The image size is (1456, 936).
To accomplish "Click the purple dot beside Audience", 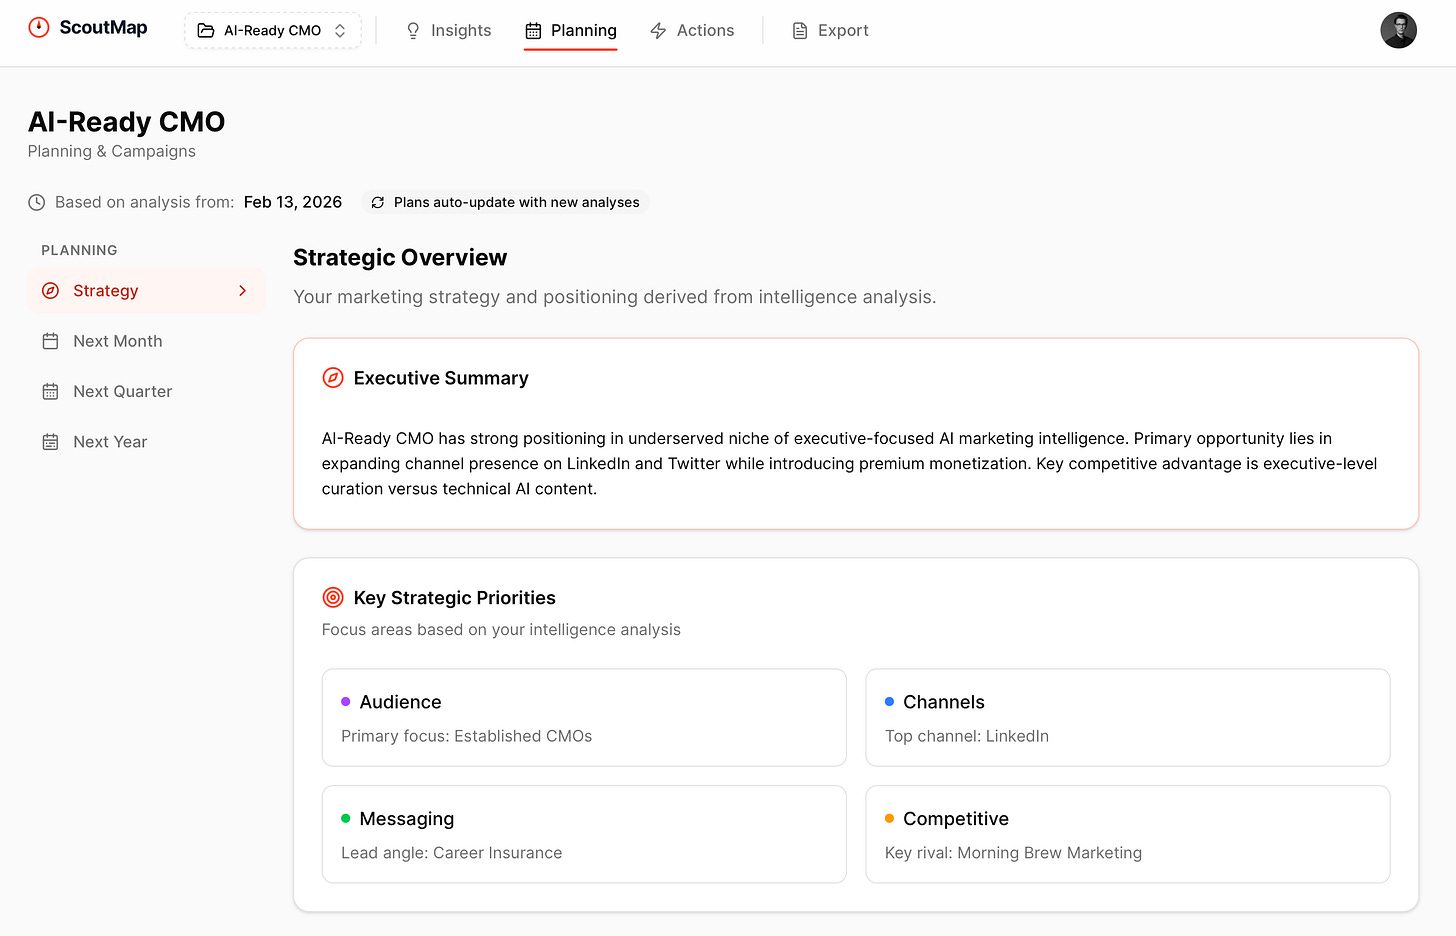I will 346,702.
